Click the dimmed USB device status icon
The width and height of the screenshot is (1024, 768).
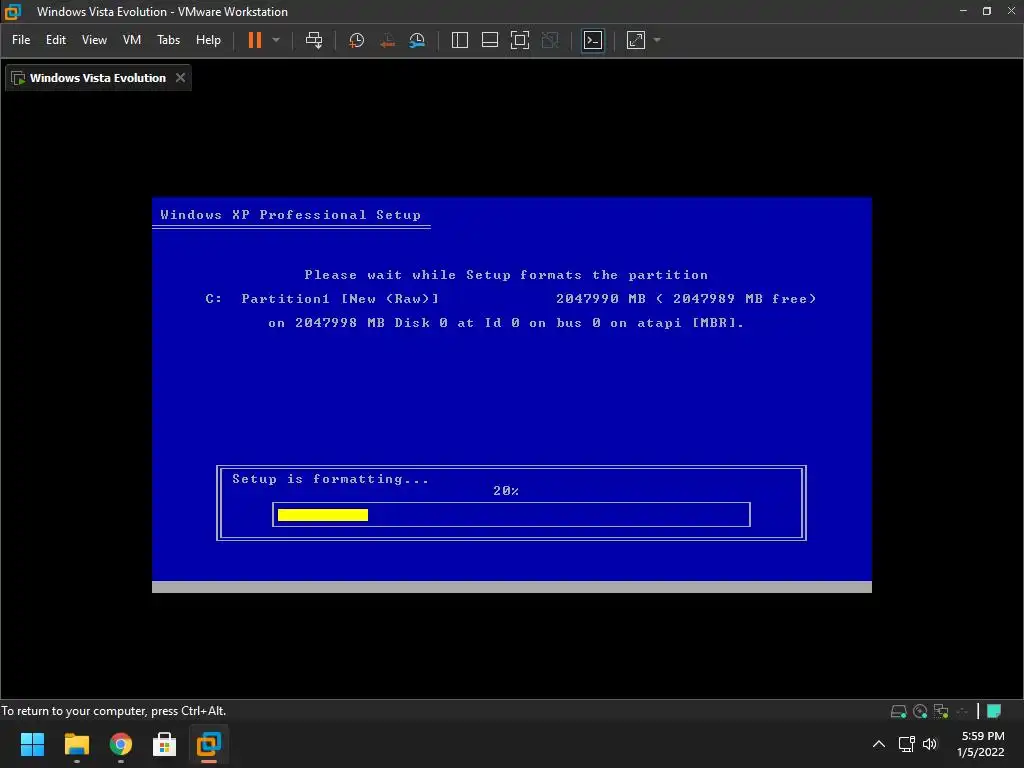[x=962, y=711]
